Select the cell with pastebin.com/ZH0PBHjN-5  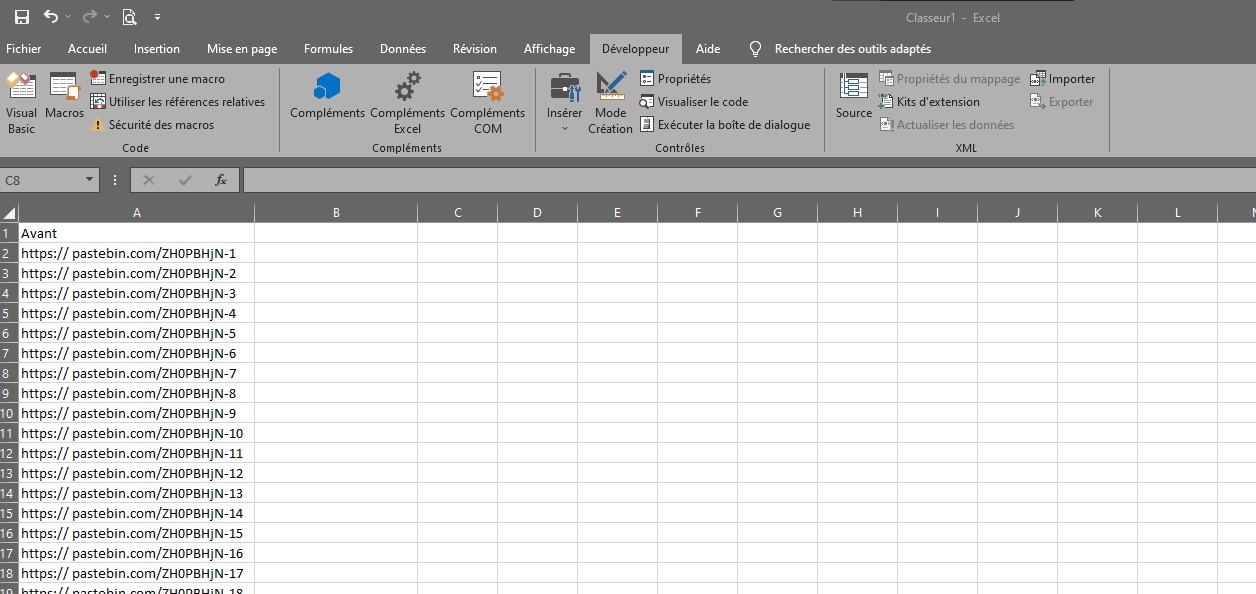136,333
